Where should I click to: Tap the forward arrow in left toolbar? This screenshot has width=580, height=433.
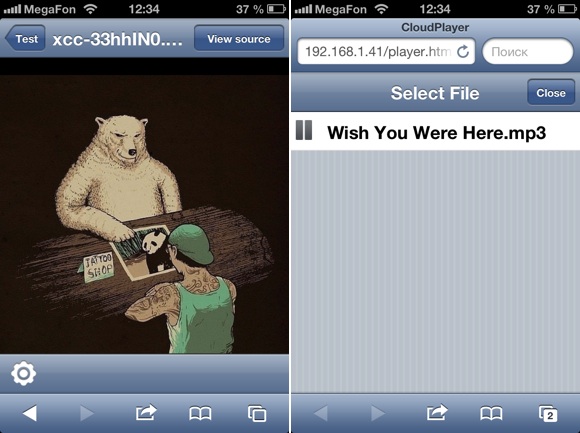pyautogui.click(x=87, y=413)
